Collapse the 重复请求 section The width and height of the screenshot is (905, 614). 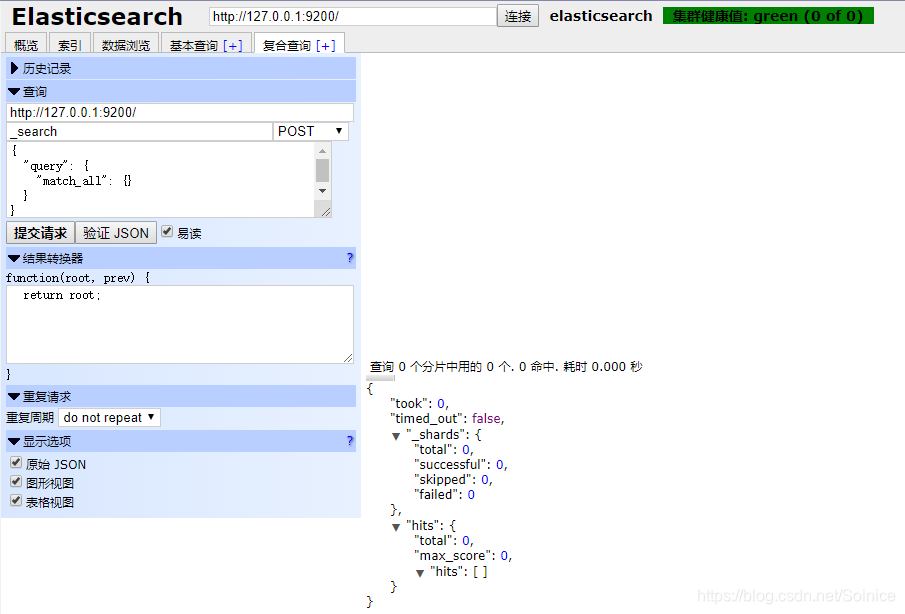click(181, 396)
